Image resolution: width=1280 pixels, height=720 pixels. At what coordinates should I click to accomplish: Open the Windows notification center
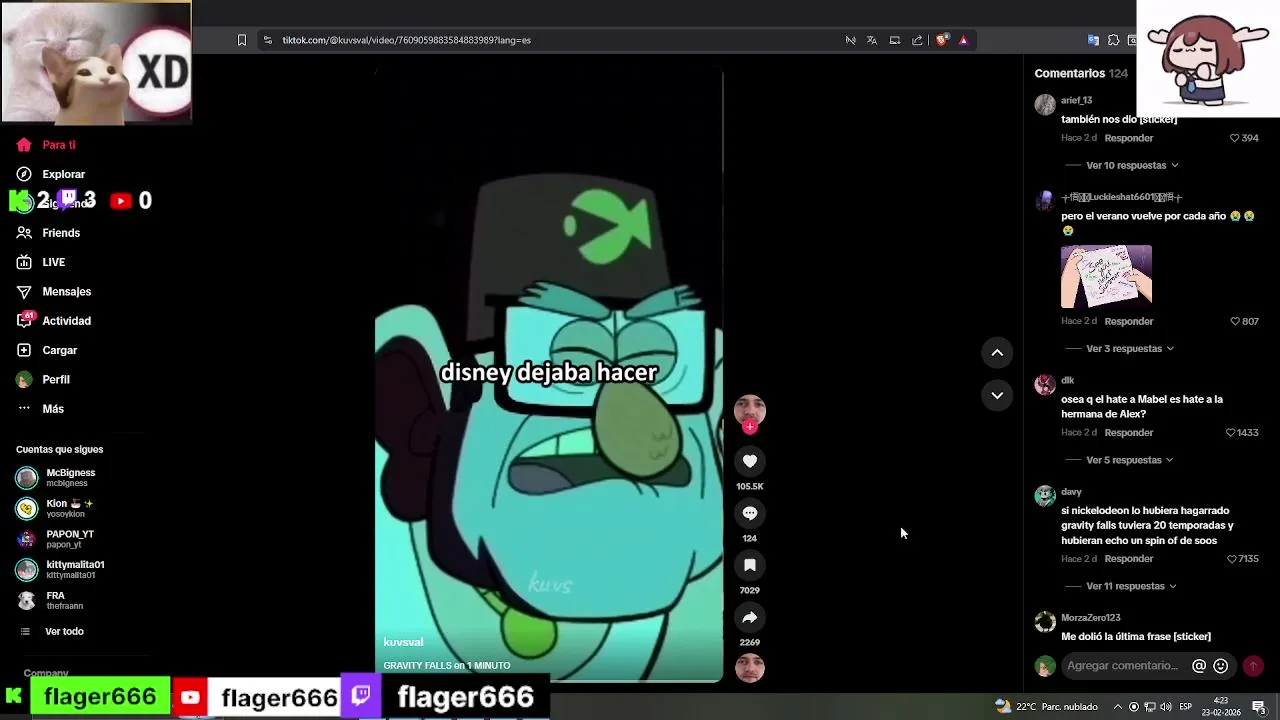(x=1259, y=707)
